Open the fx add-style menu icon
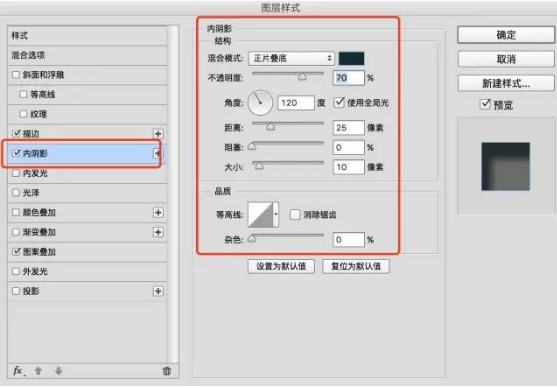The image size is (557, 388). tap(18, 371)
